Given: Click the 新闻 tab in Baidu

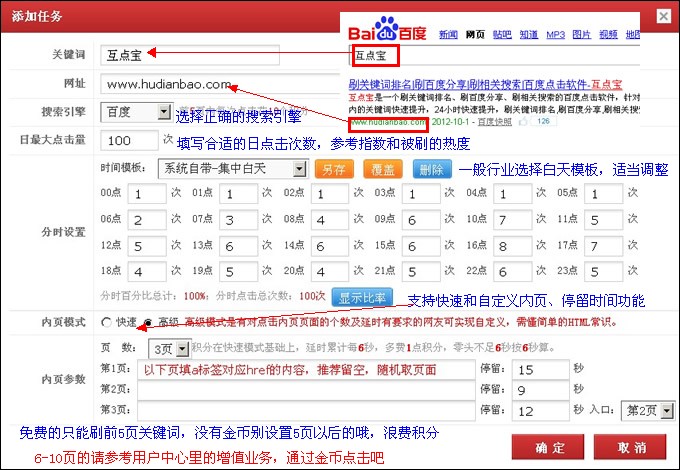Looking at the screenshot, I should pyautogui.click(x=448, y=35).
